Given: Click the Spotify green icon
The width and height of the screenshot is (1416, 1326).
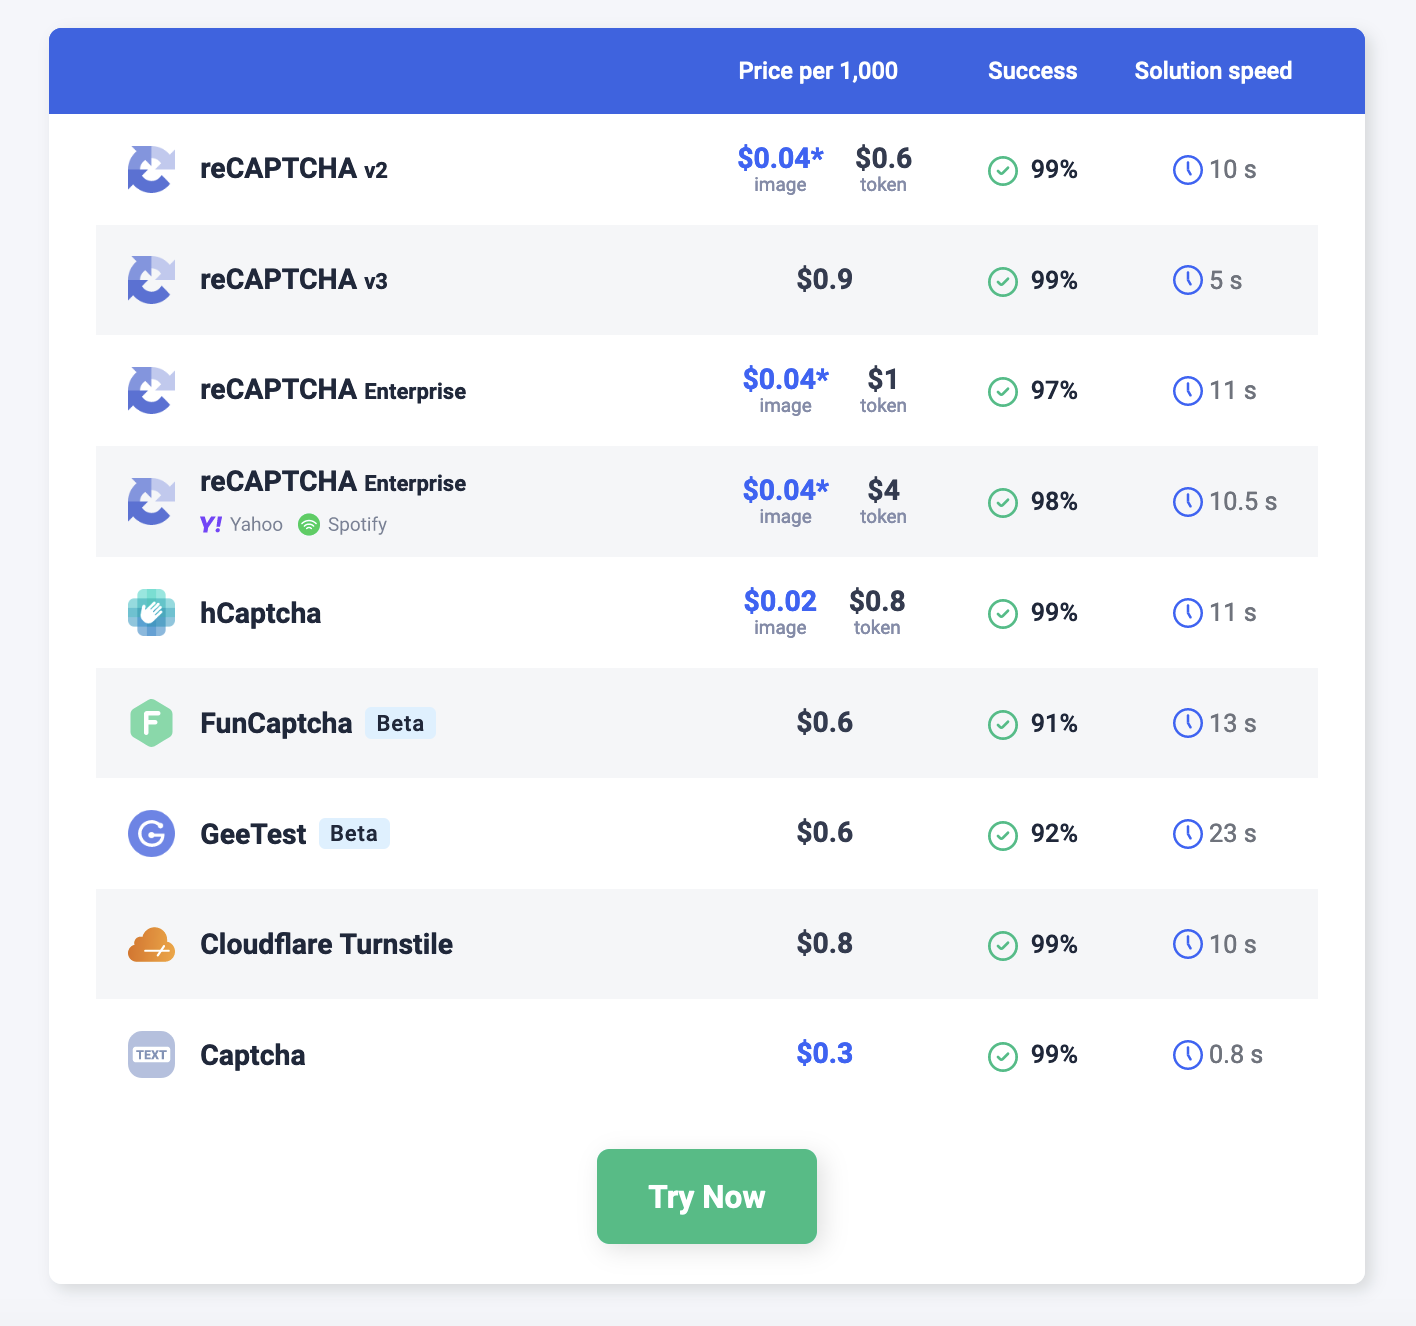Looking at the screenshot, I should pos(309,524).
